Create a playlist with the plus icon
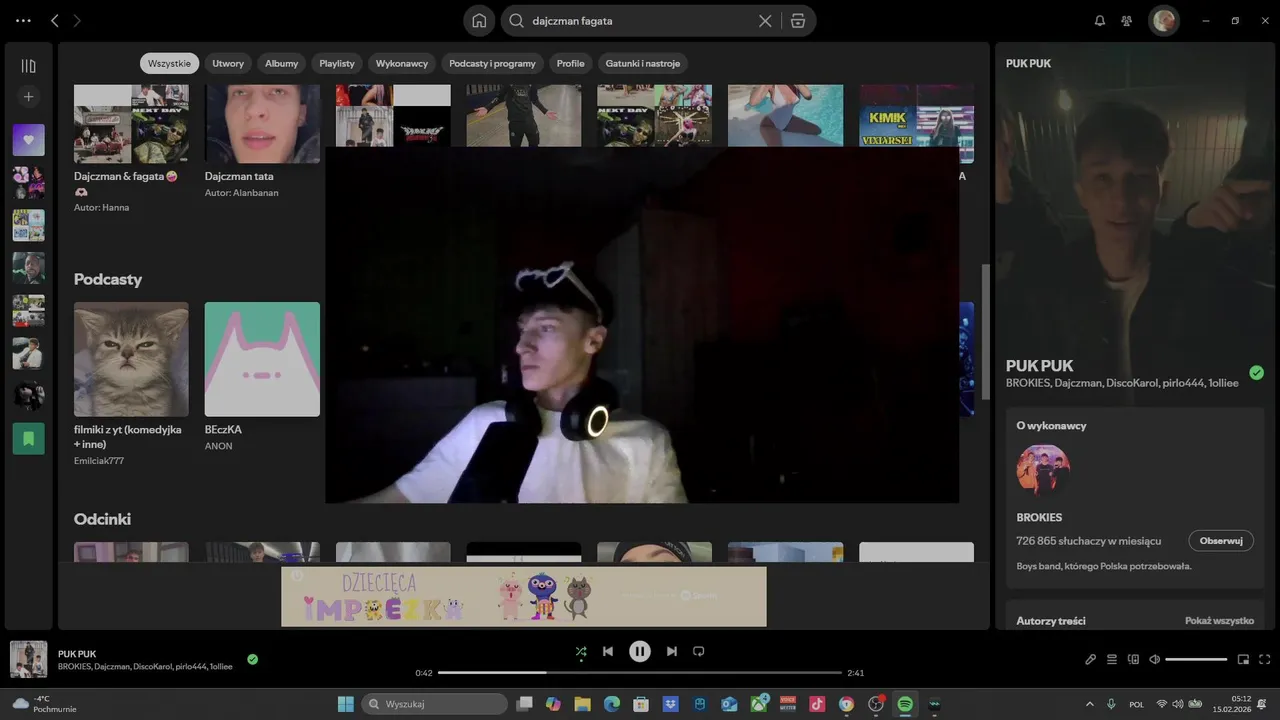This screenshot has width=1280, height=720. coord(28,97)
